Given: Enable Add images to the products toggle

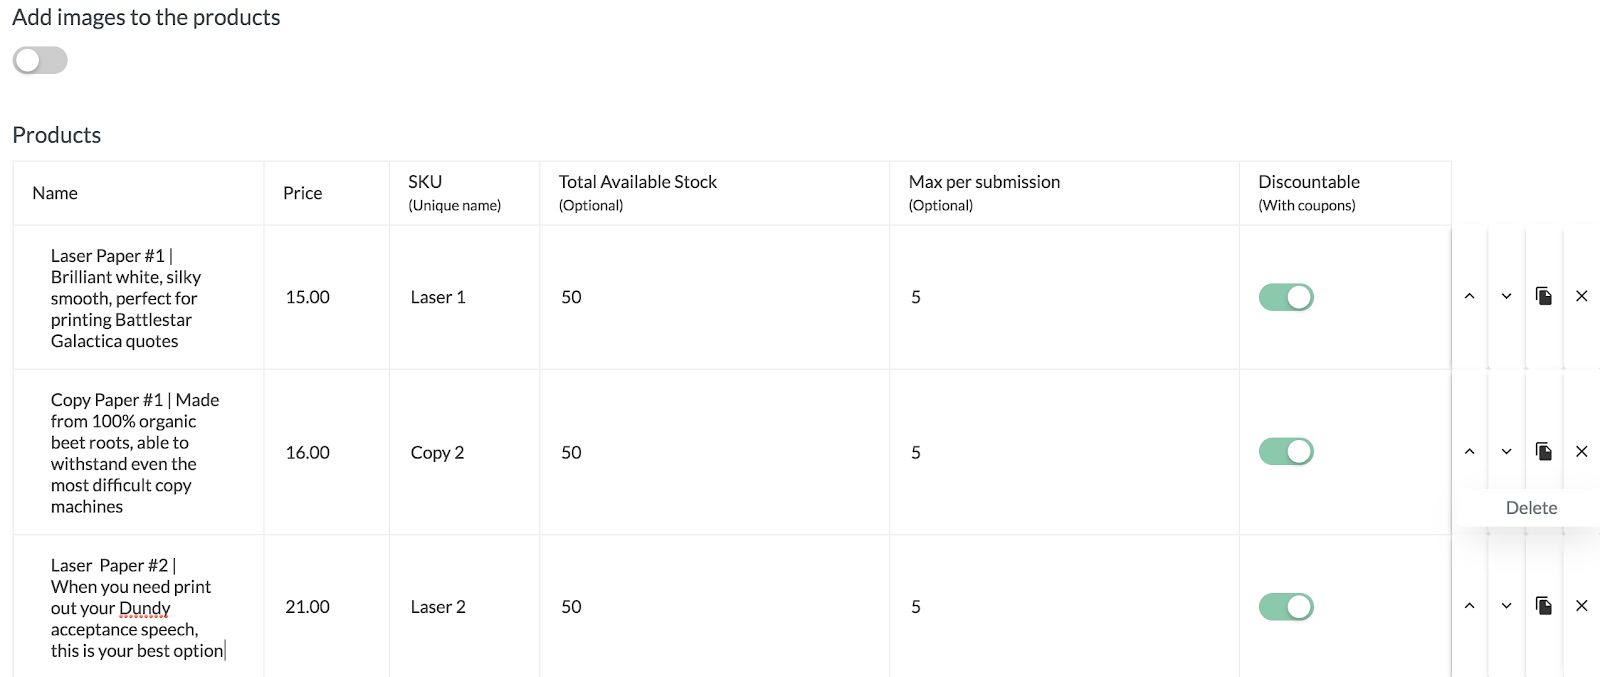Looking at the screenshot, I should (40, 60).
